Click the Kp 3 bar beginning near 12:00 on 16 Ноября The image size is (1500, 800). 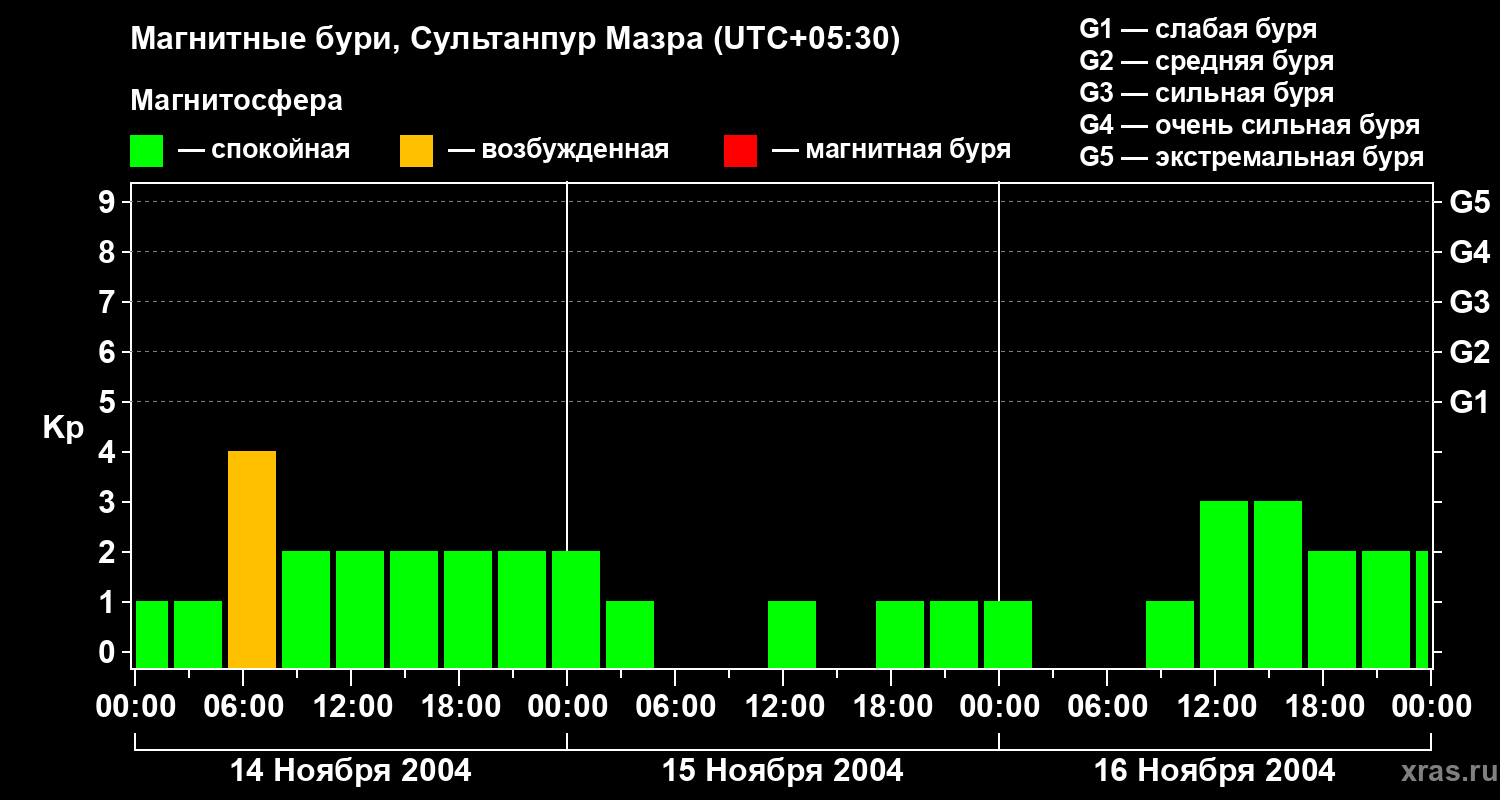[x=1224, y=585]
